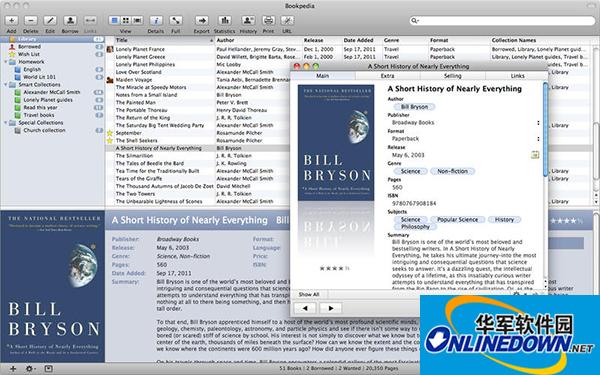Sort by Collection Names column header

pyautogui.click(x=540, y=40)
